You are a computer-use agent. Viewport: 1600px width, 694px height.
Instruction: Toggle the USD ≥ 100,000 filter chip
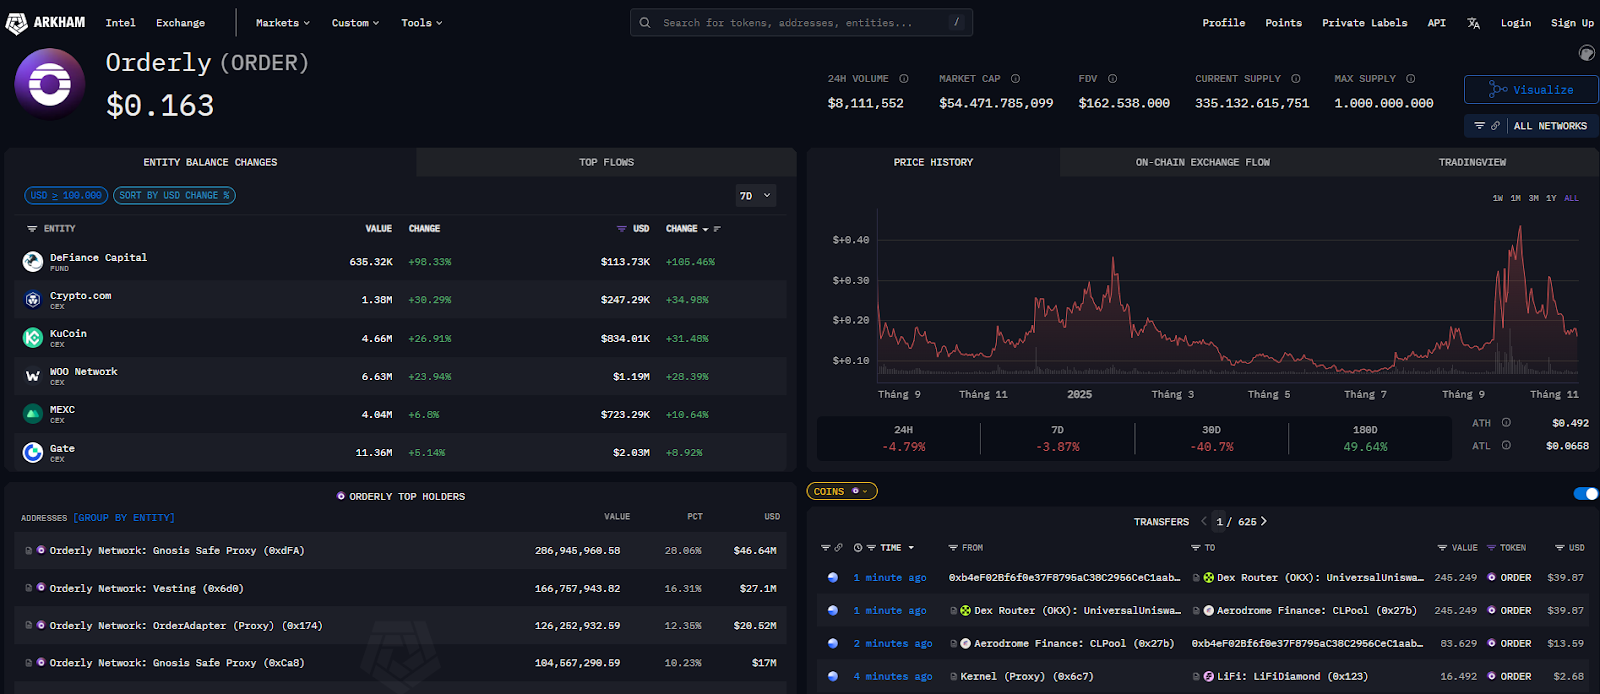click(x=66, y=196)
